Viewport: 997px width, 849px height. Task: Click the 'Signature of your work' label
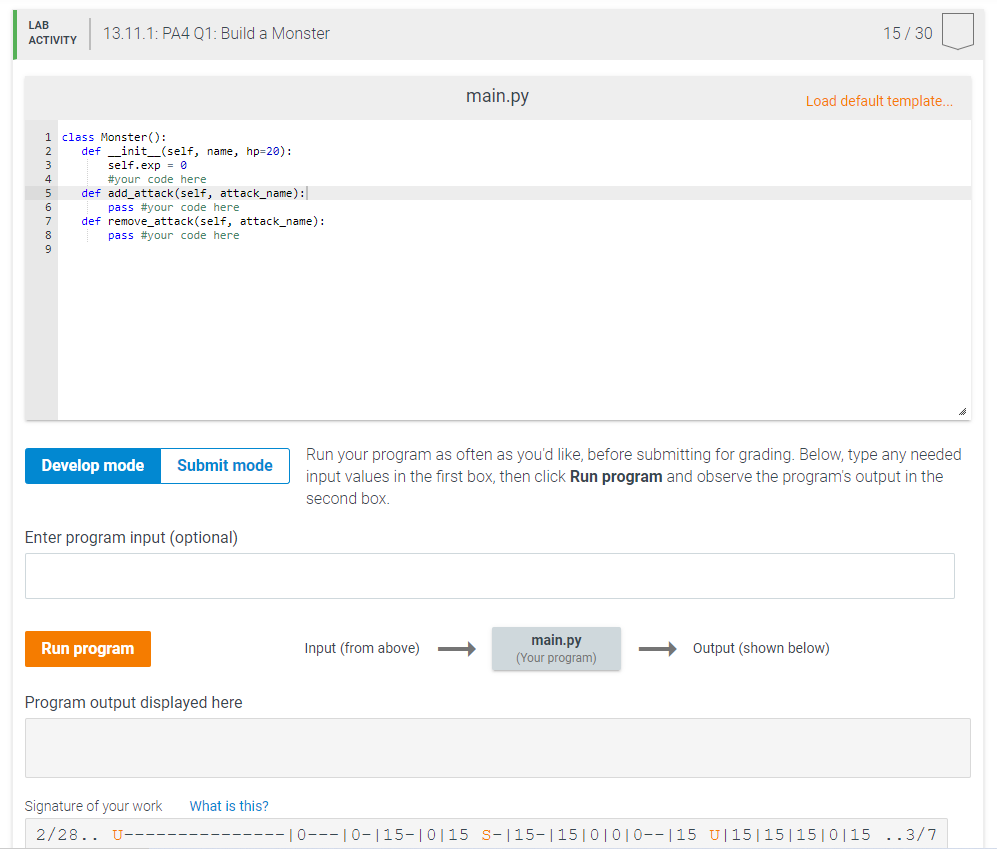93,806
